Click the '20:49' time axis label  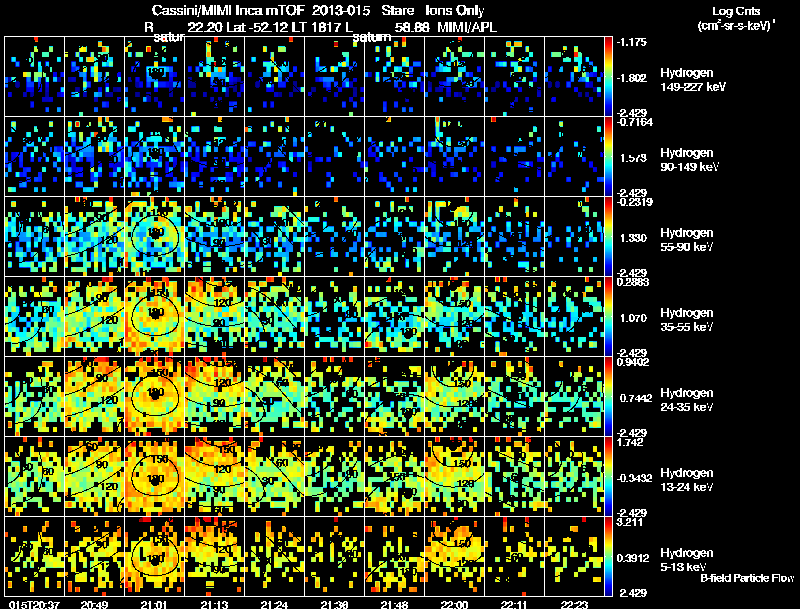coord(94,604)
